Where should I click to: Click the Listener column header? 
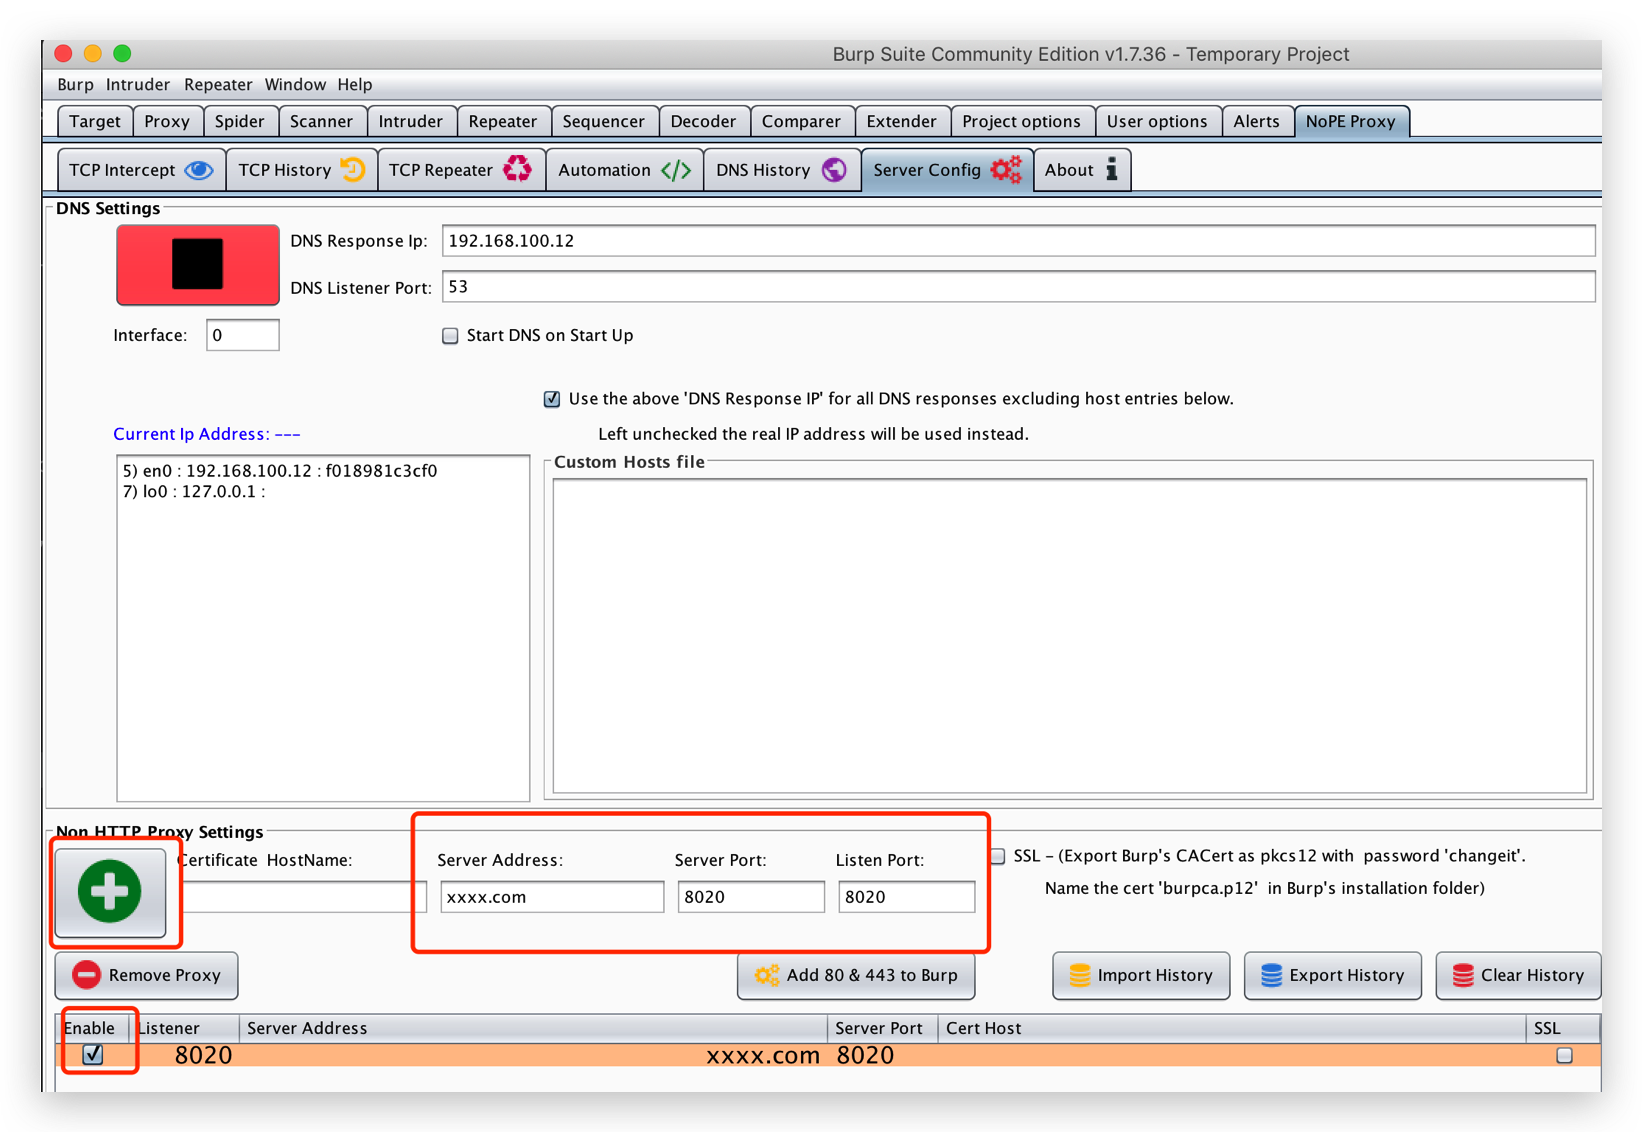pyautogui.click(x=185, y=1028)
